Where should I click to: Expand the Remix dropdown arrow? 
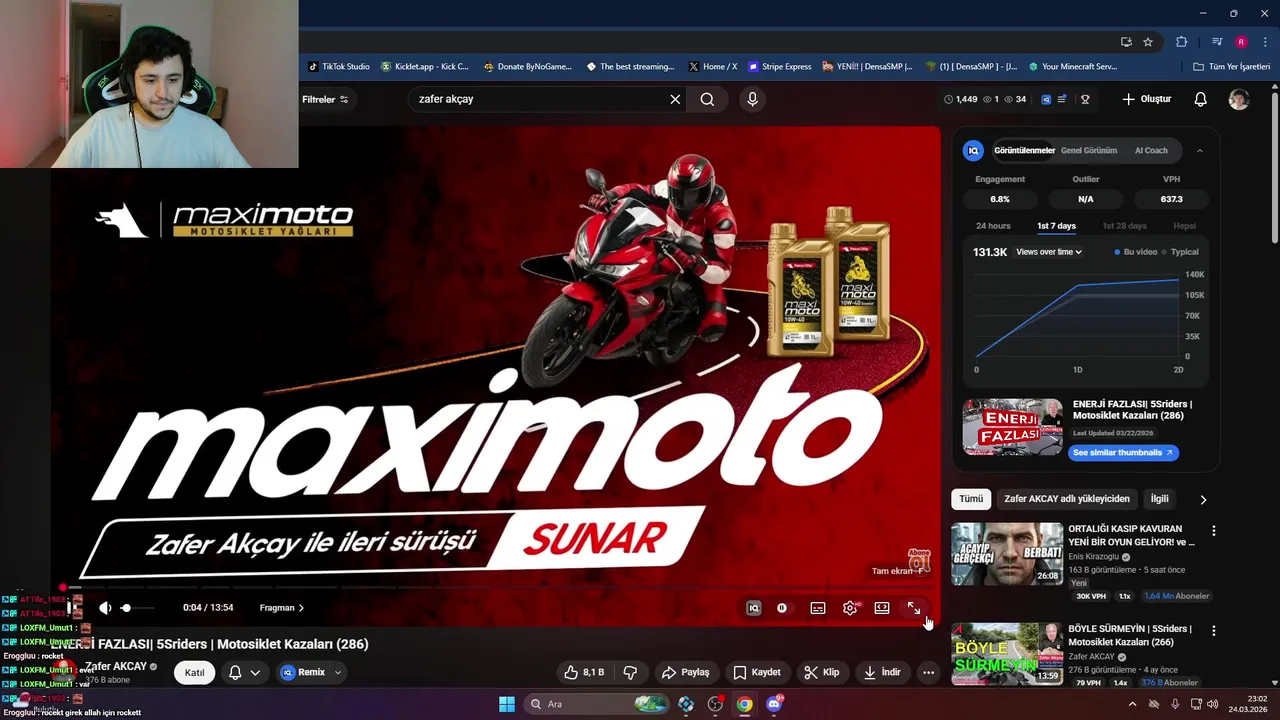[x=338, y=672]
